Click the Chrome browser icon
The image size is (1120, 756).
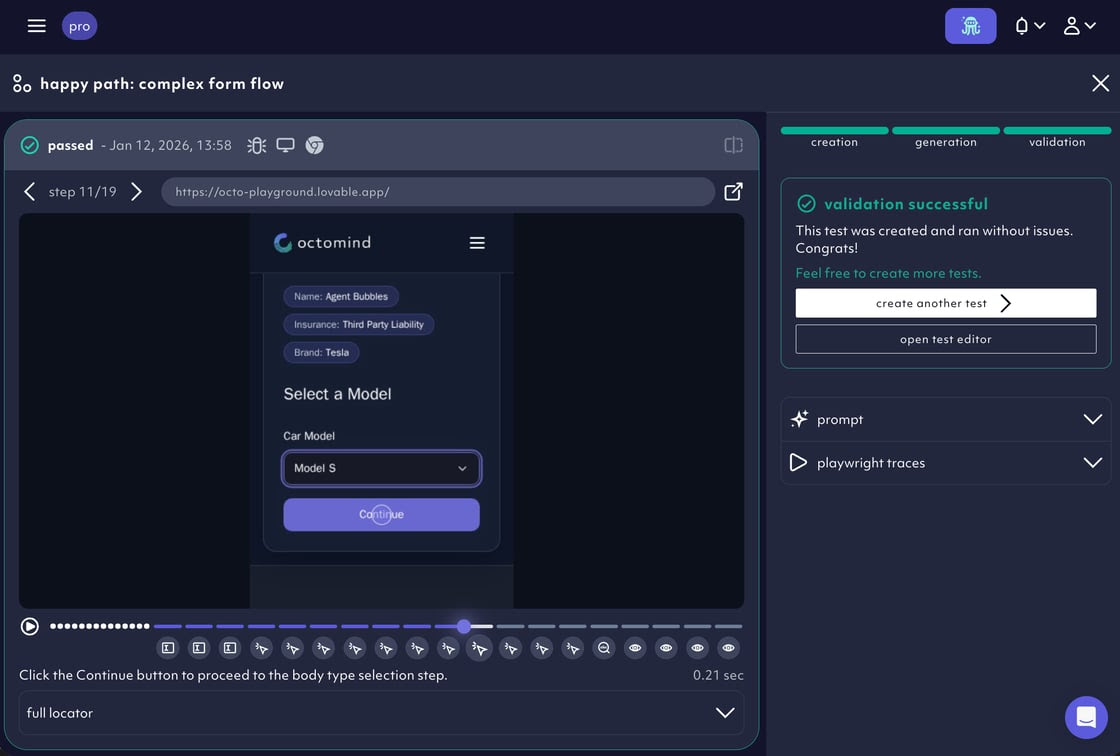click(314, 145)
